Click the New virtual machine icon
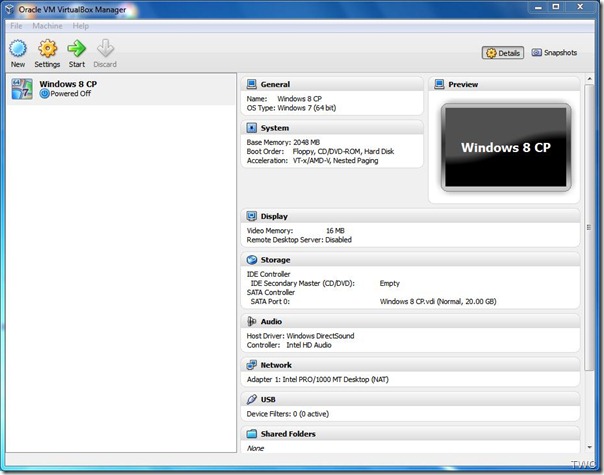The width and height of the screenshot is (604, 475). [18, 49]
